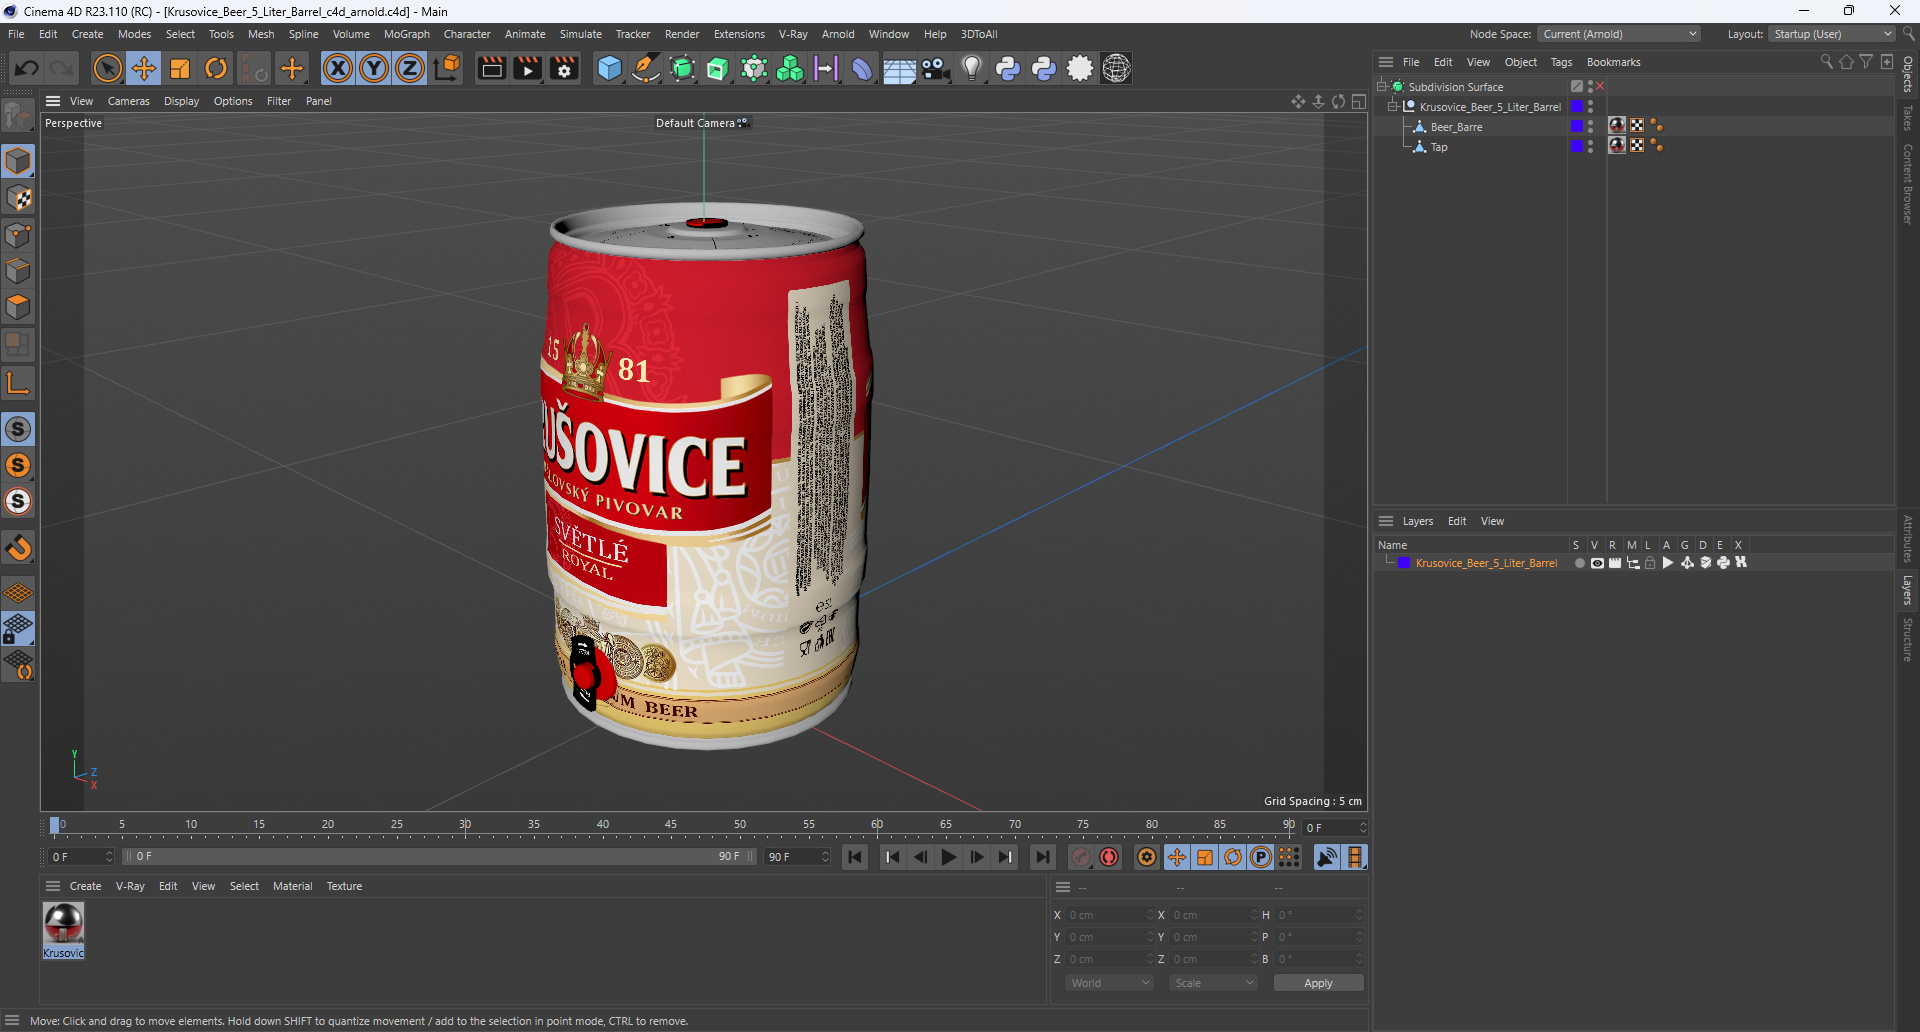Viewport: 1920px width, 1032px height.
Task: Click the Undo arrow icon
Action: pyautogui.click(x=27, y=68)
